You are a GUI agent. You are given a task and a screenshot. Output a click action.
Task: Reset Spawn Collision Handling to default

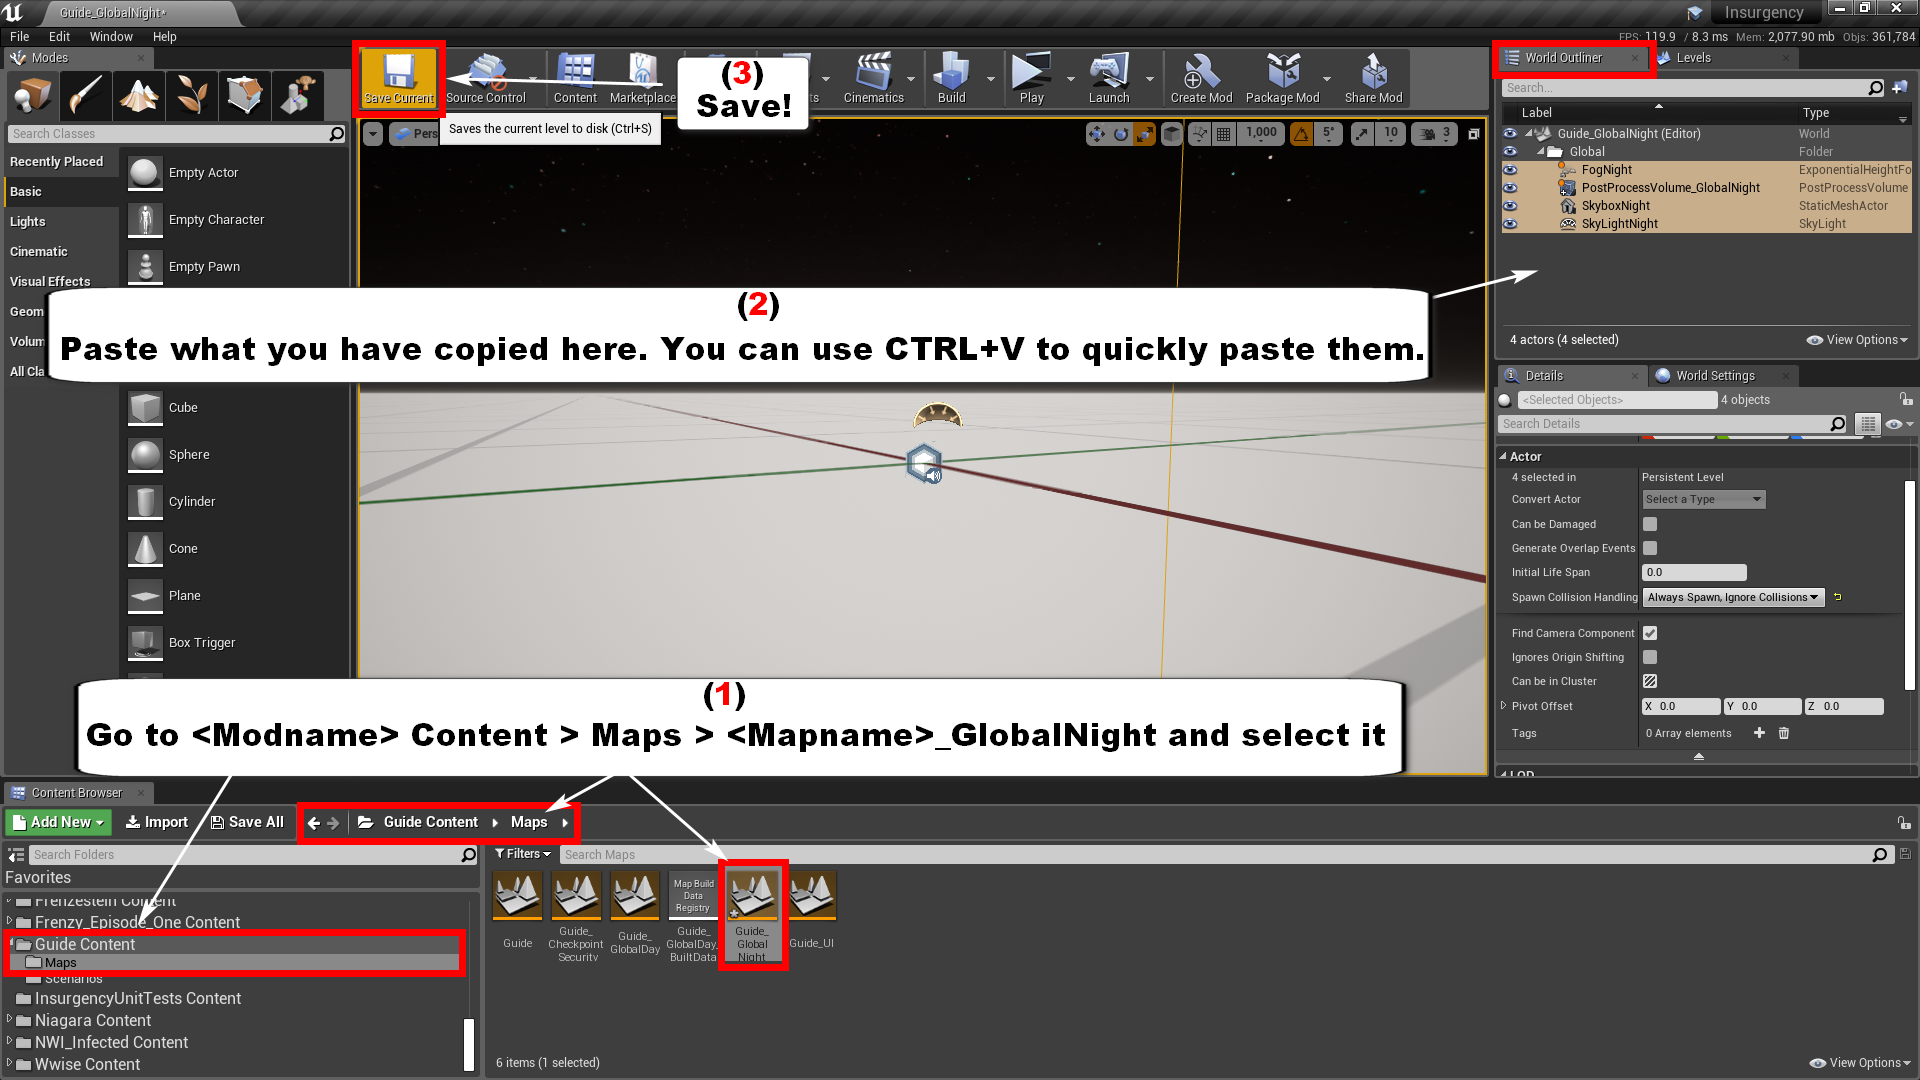coord(1837,597)
